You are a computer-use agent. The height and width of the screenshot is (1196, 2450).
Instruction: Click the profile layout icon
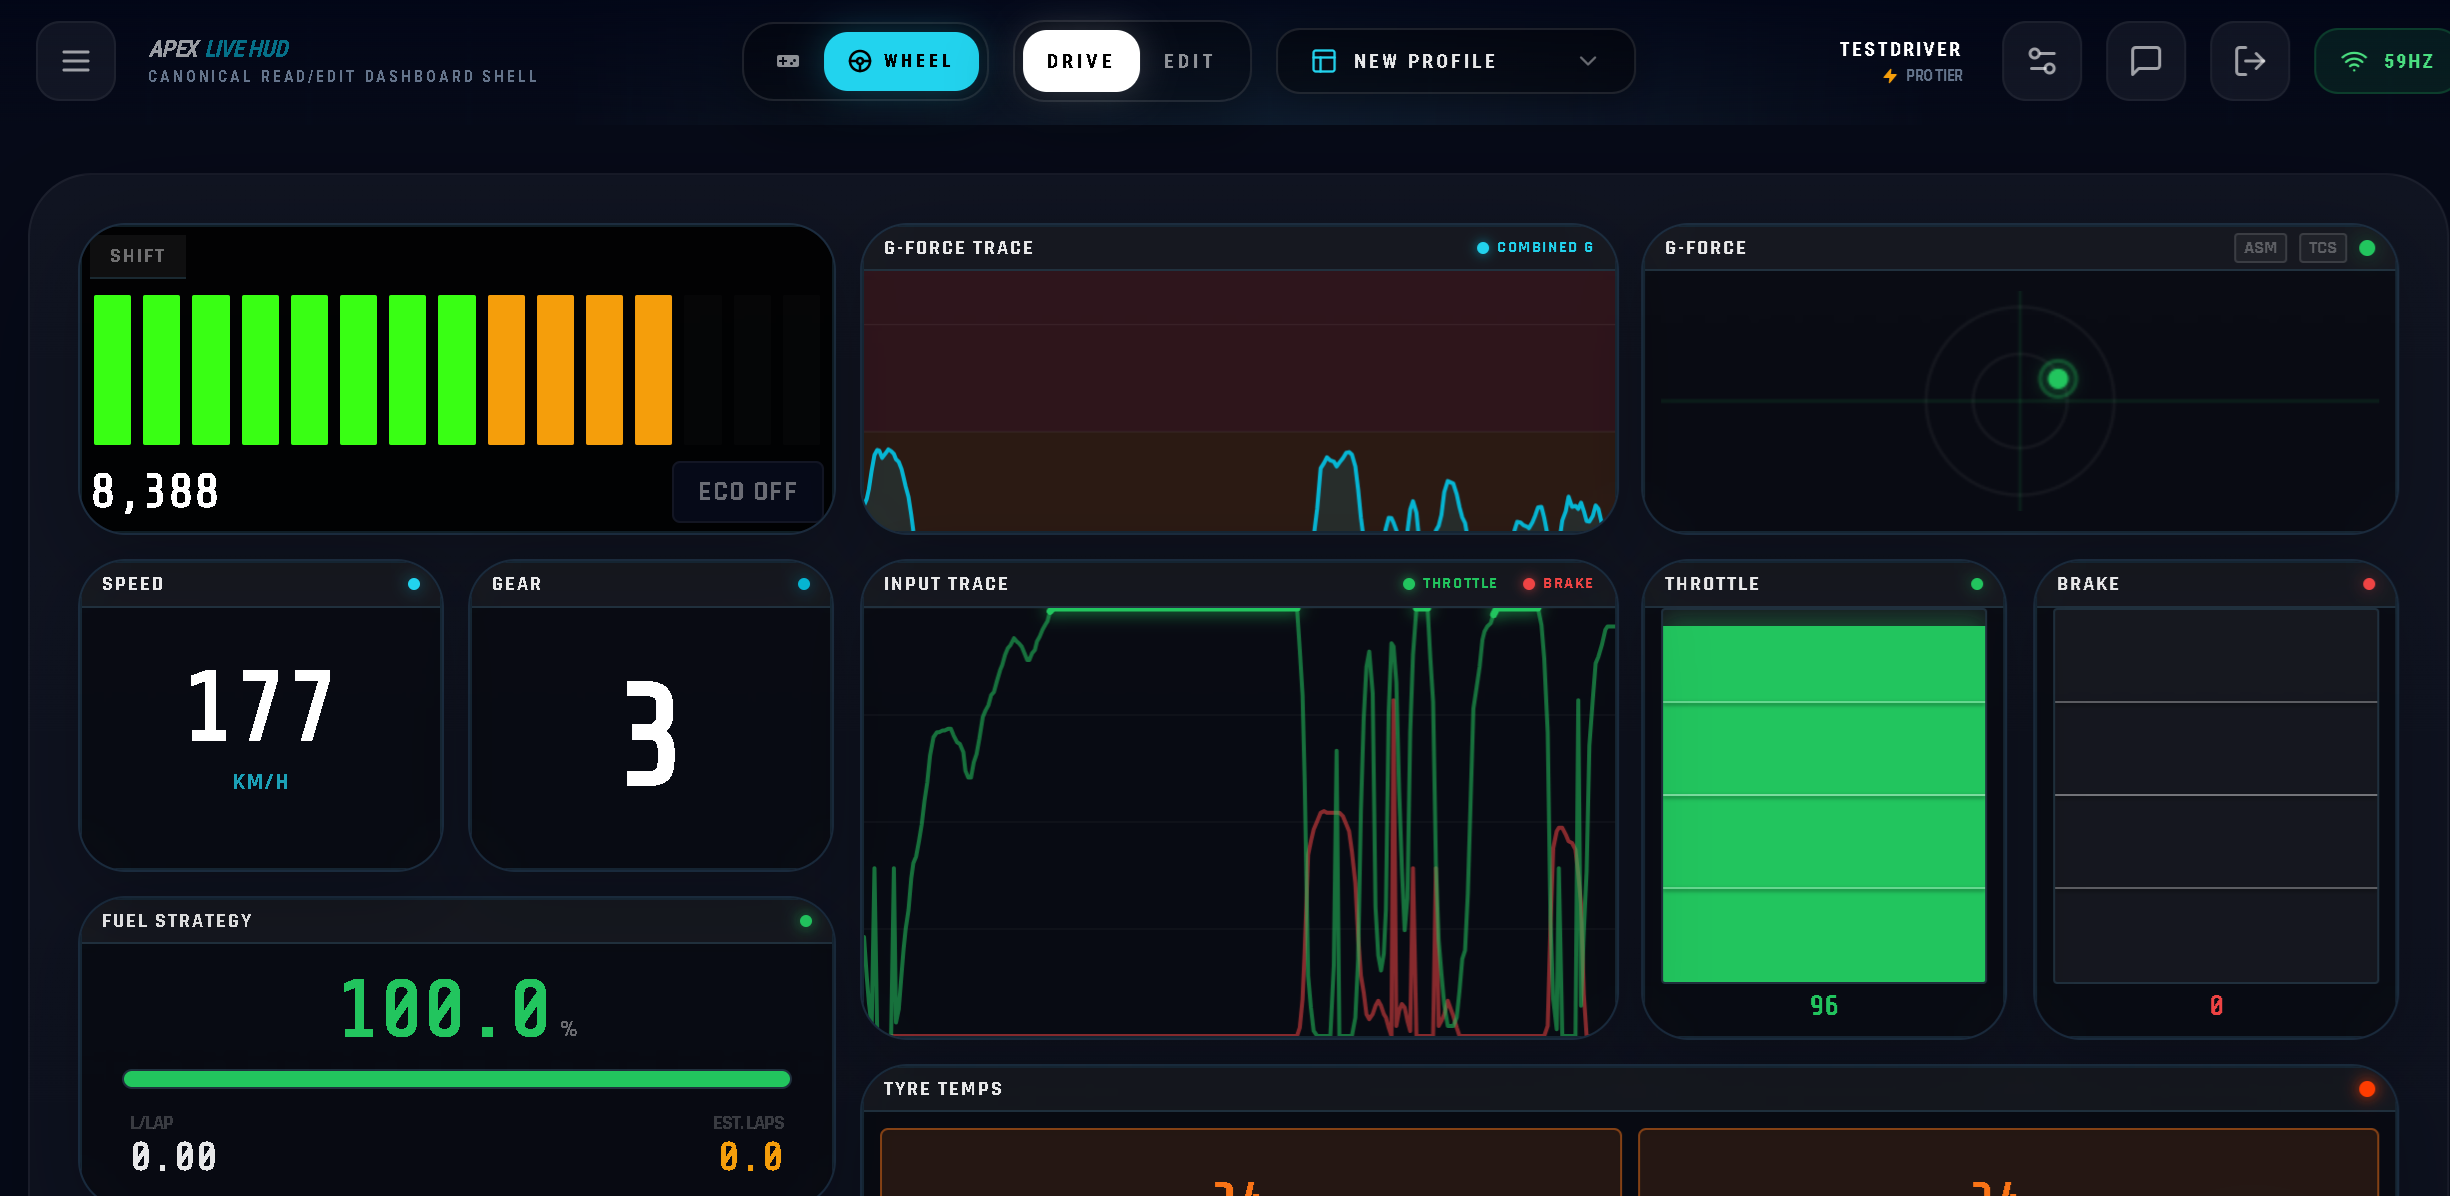click(1324, 61)
